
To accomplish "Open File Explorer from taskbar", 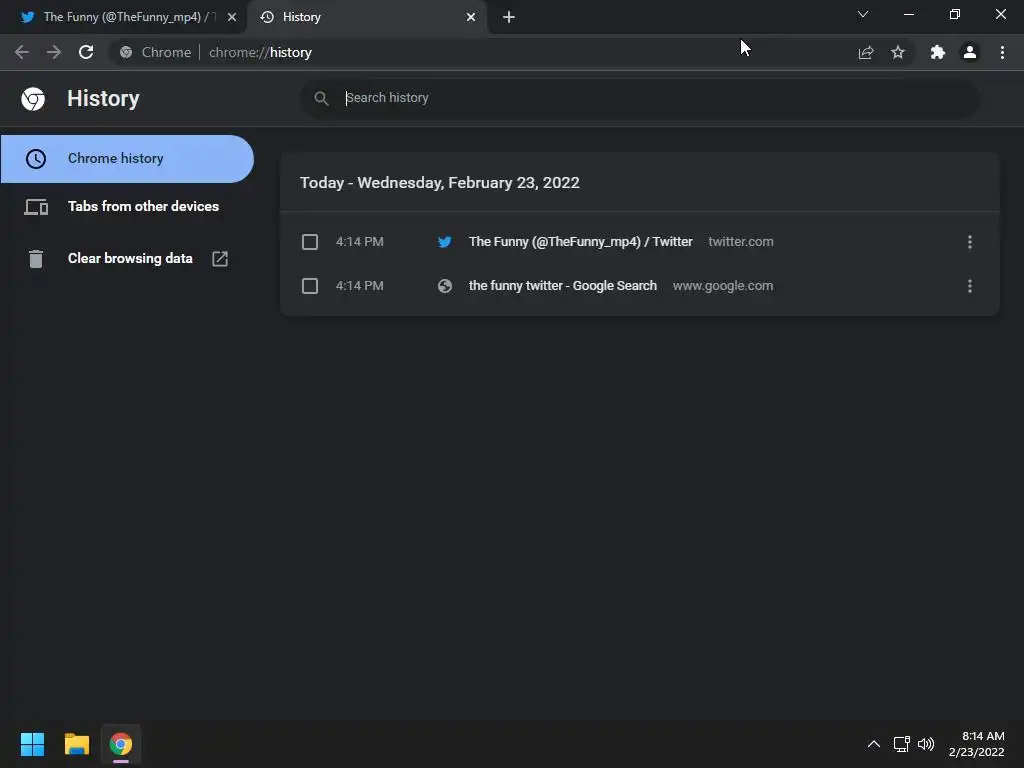I will coord(76,744).
